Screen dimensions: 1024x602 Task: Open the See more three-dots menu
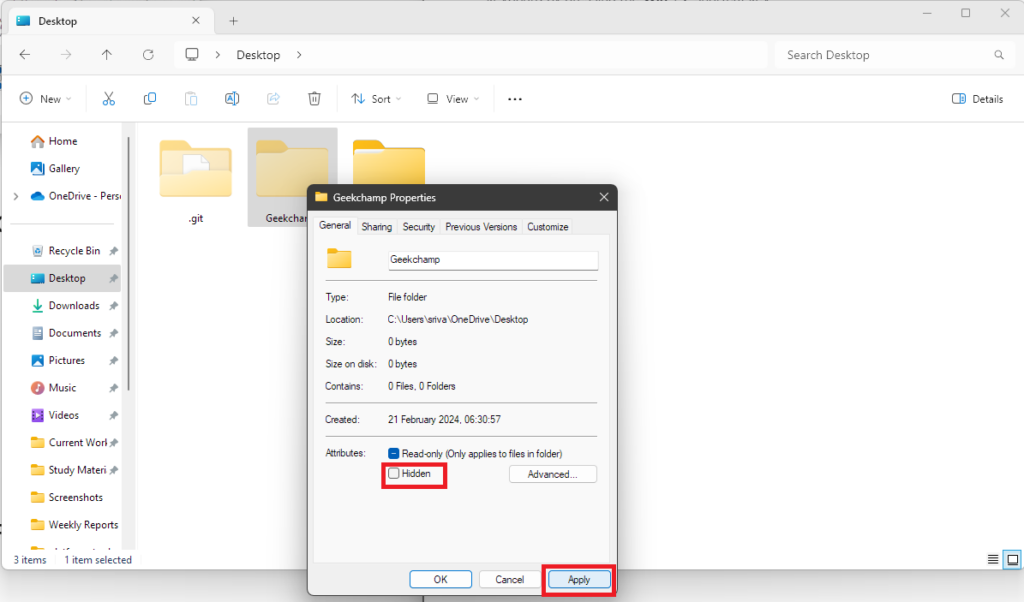[x=515, y=99]
